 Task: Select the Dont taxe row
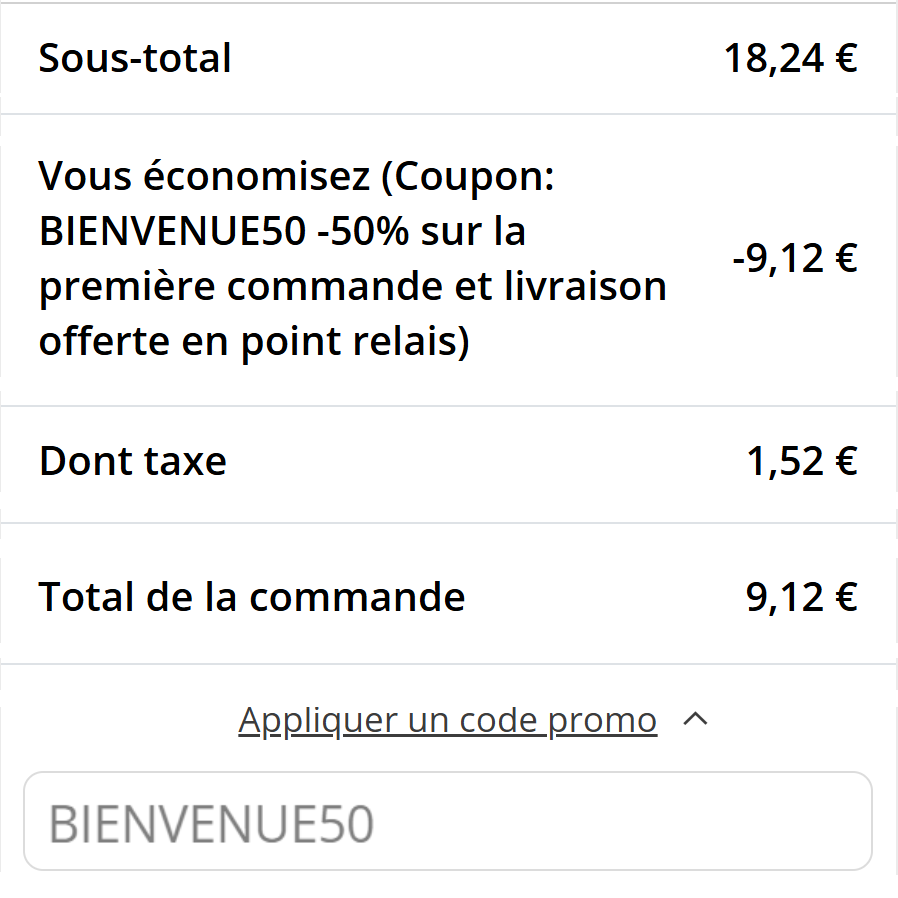pyautogui.click(x=132, y=461)
